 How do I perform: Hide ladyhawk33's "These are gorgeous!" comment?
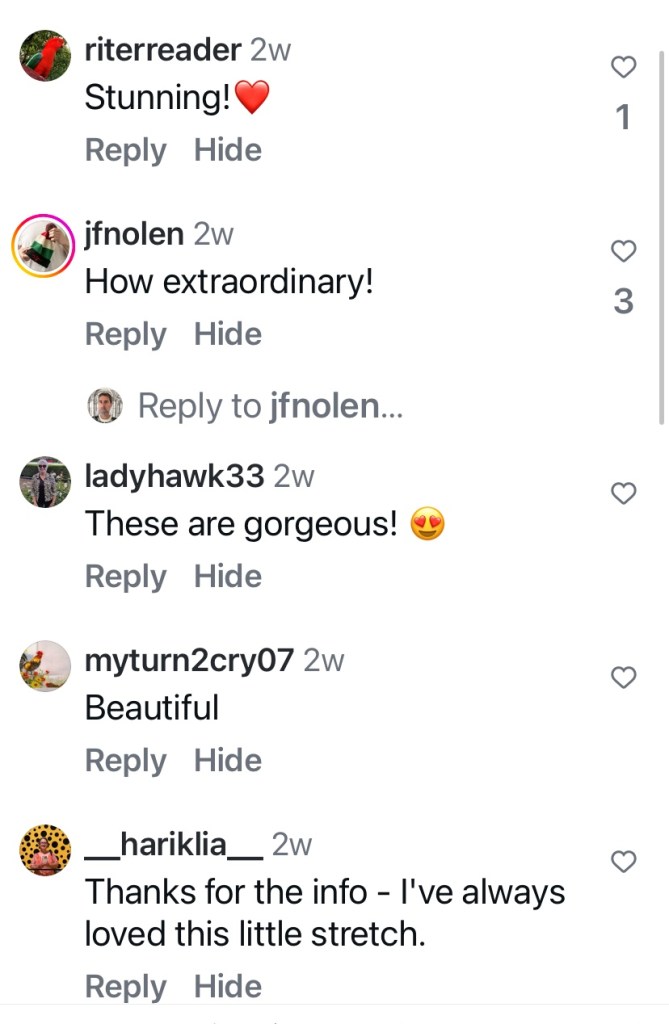pos(228,577)
